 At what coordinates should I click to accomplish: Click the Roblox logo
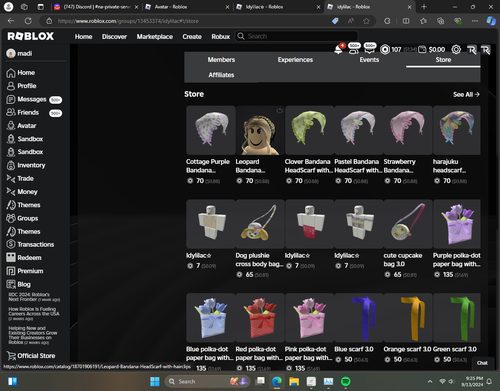[31, 36]
